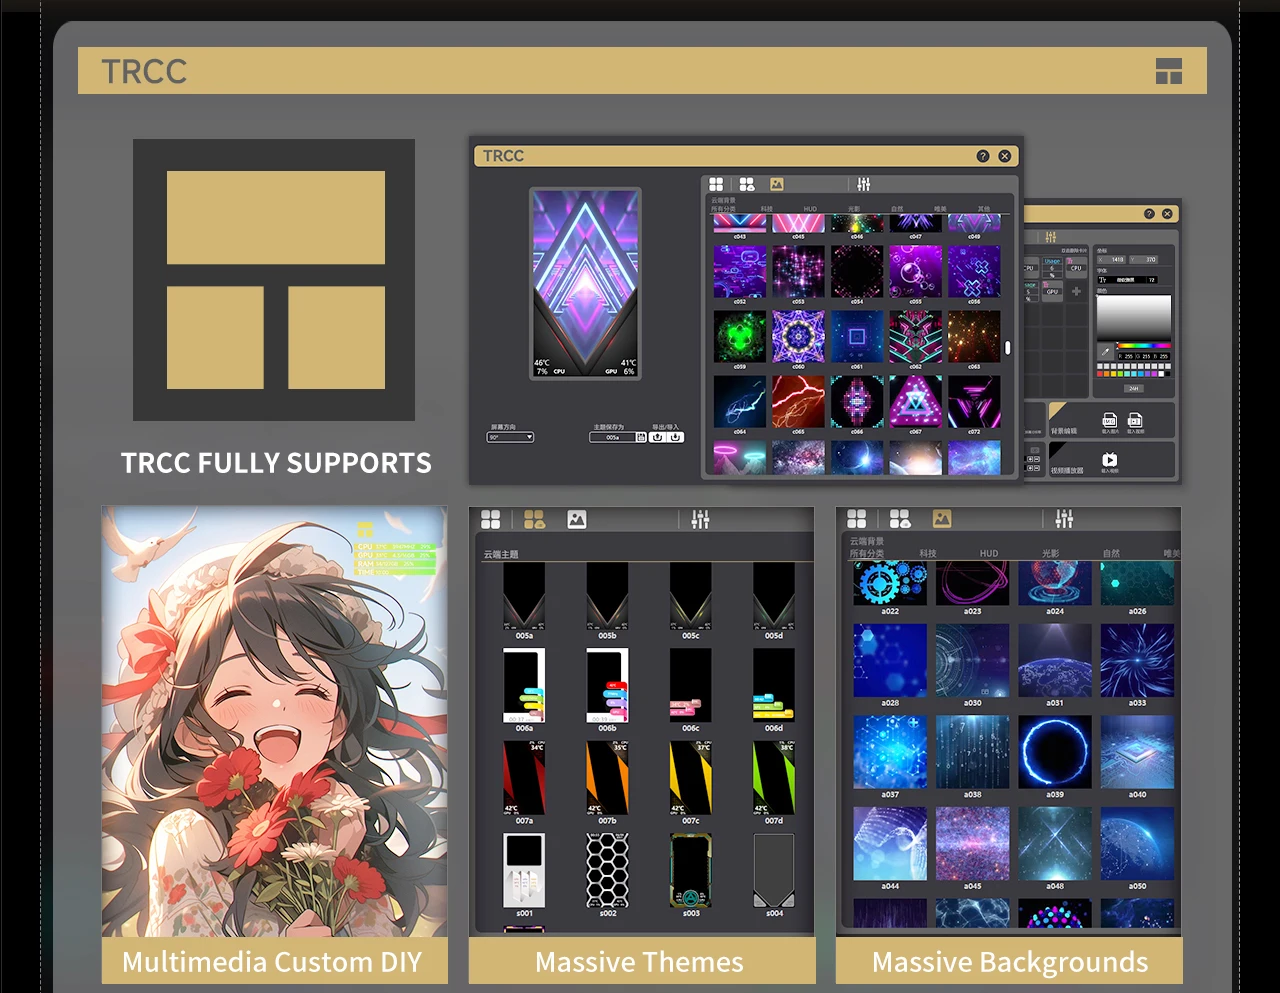1280x993 pixels.
Task: Click the 24H time format button
Action: click(1133, 388)
